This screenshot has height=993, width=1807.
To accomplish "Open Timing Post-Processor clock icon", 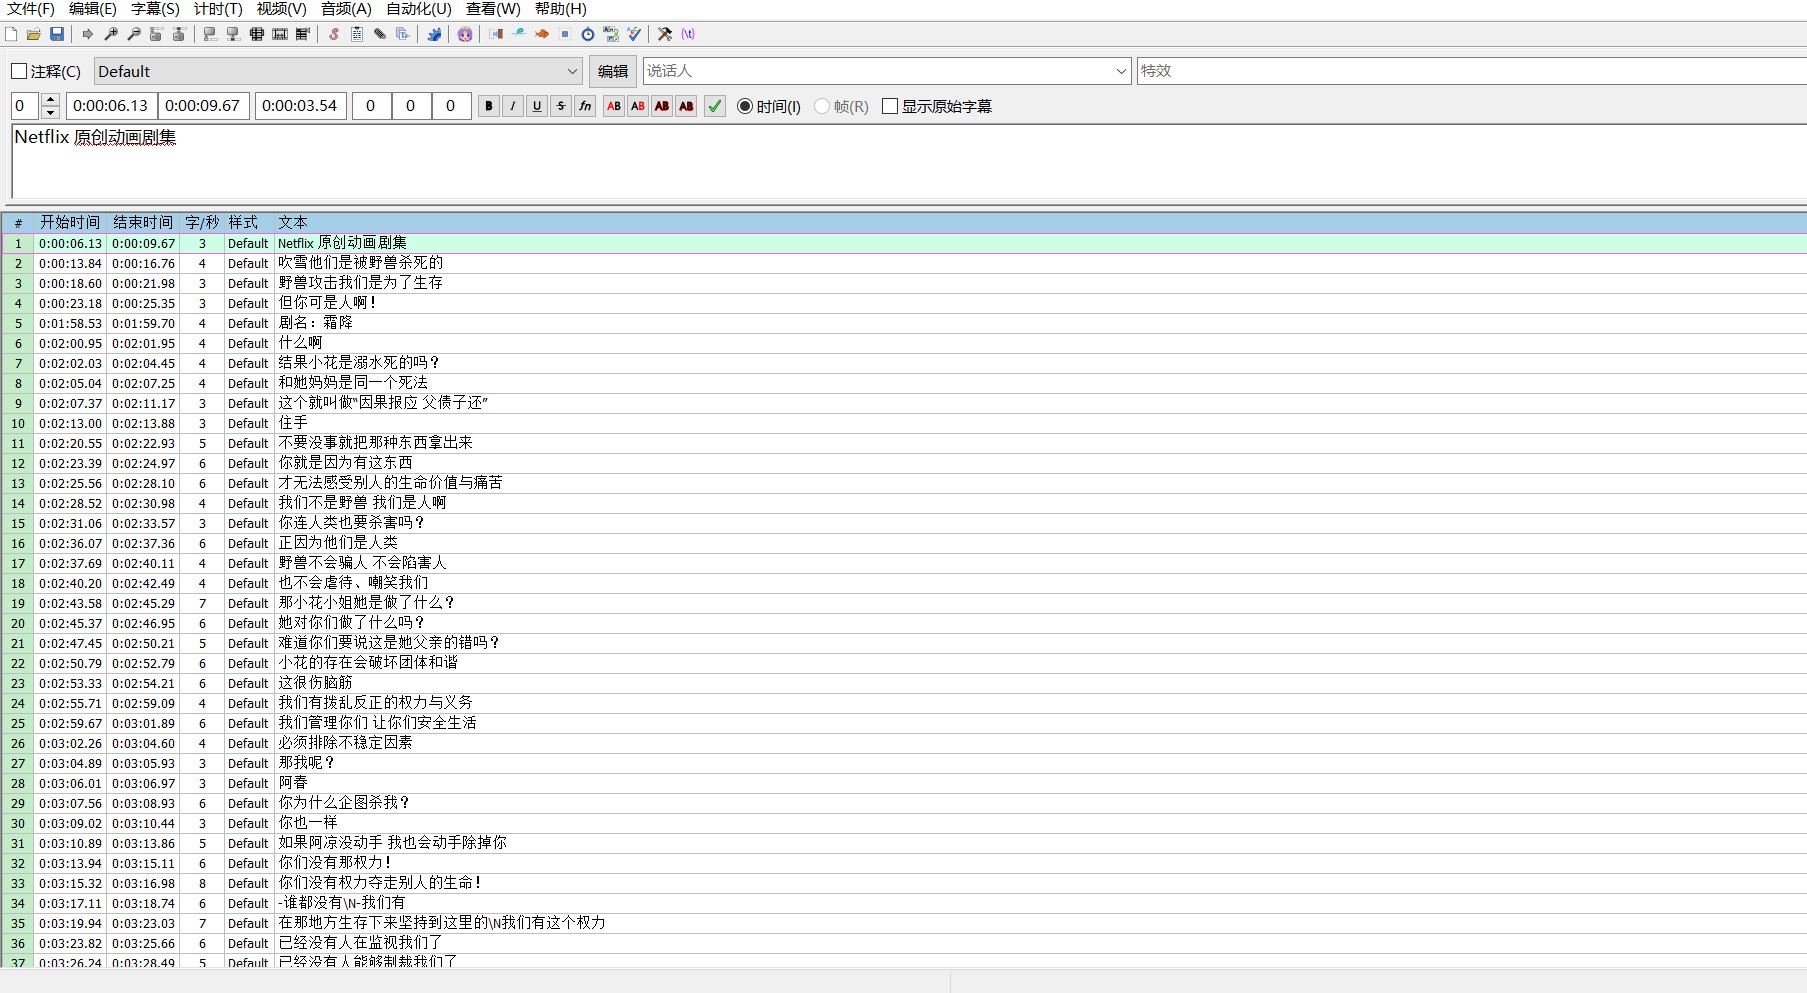I will coord(588,34).
